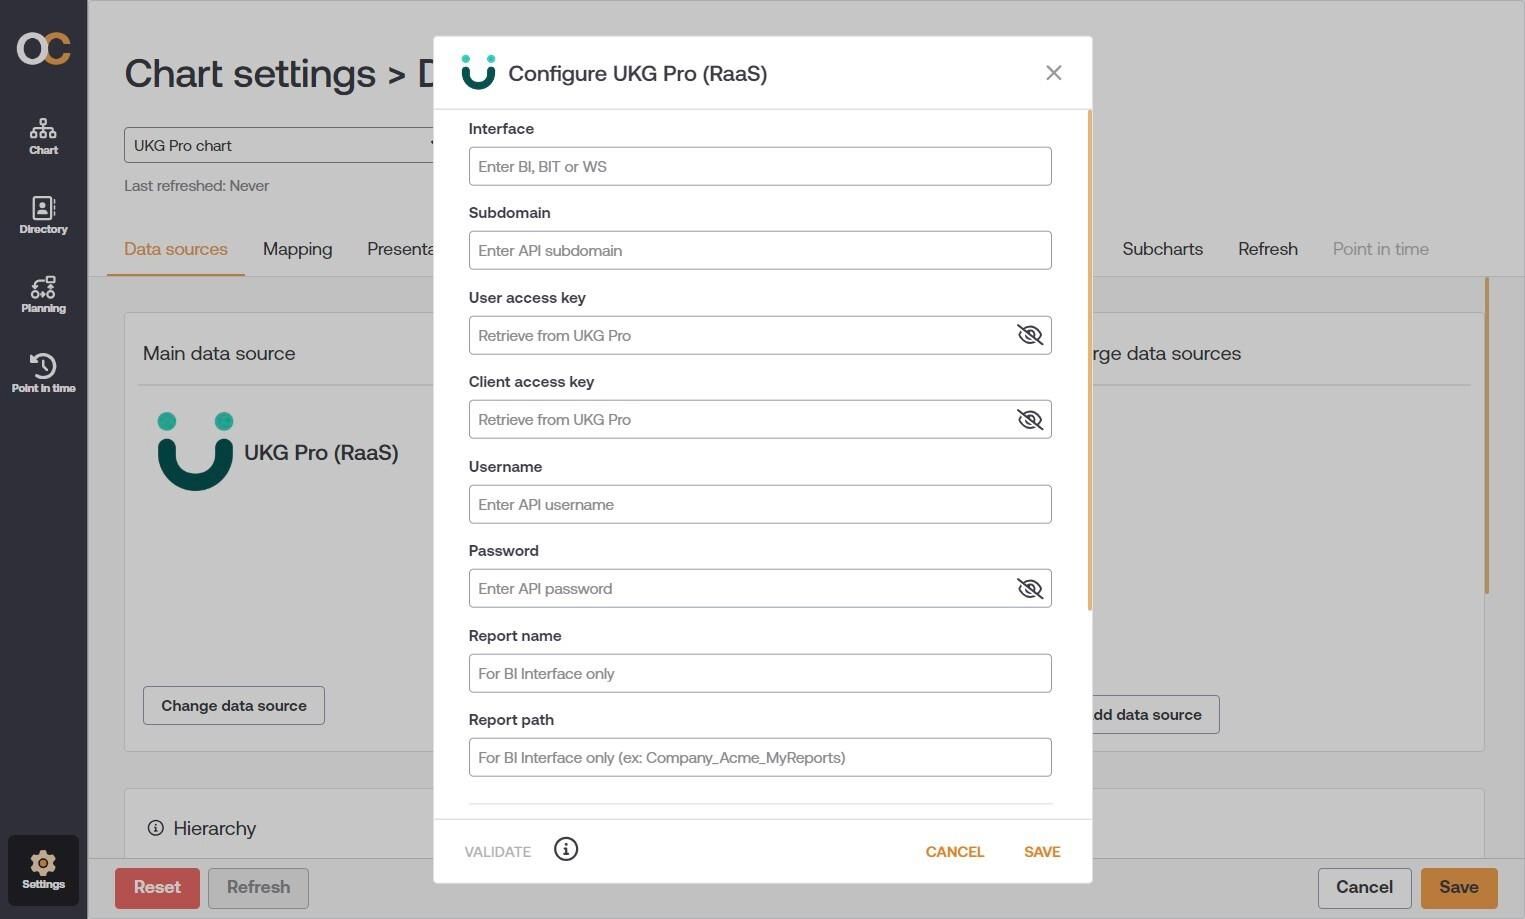Image resolution: width=1525 pixels, height=919 pixels.
Task: Click the dialog's vertical scrollbar
Action: [1089, 360]
